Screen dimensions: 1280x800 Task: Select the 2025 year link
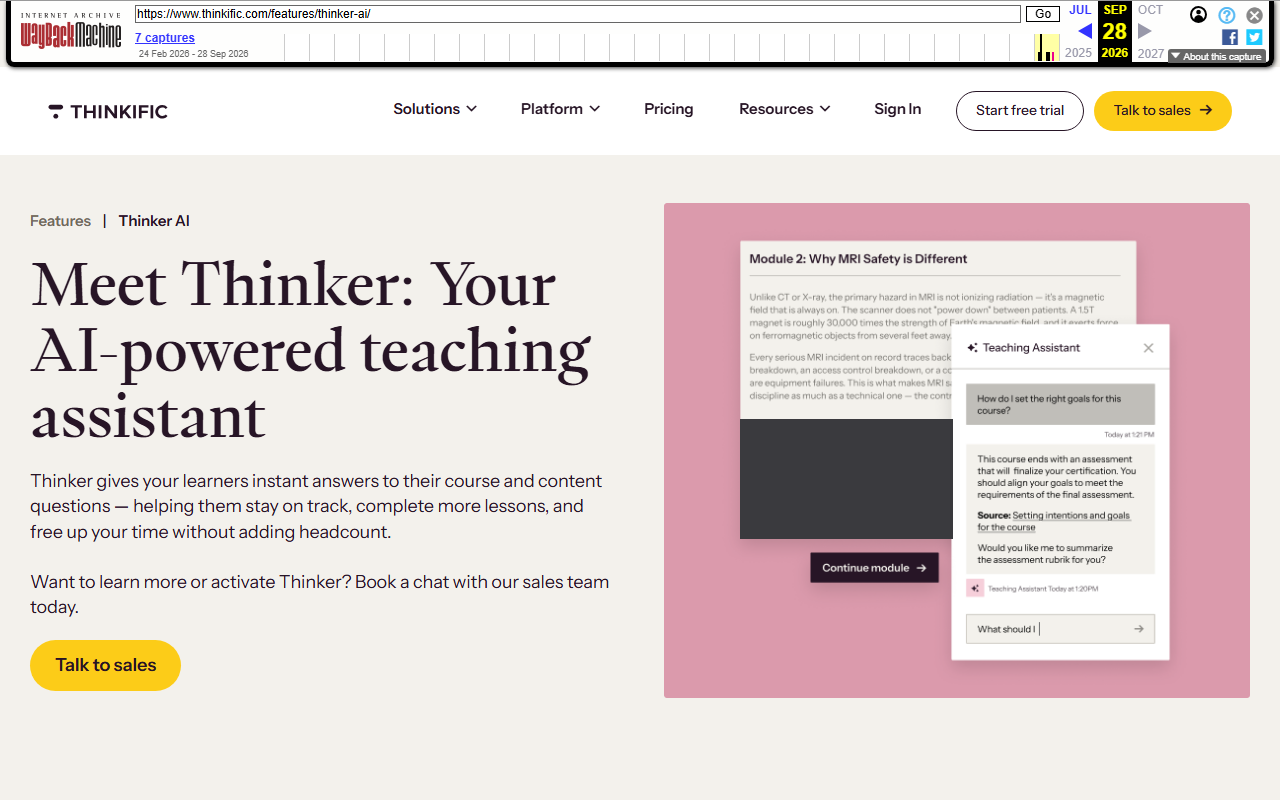coord(1079,53)
